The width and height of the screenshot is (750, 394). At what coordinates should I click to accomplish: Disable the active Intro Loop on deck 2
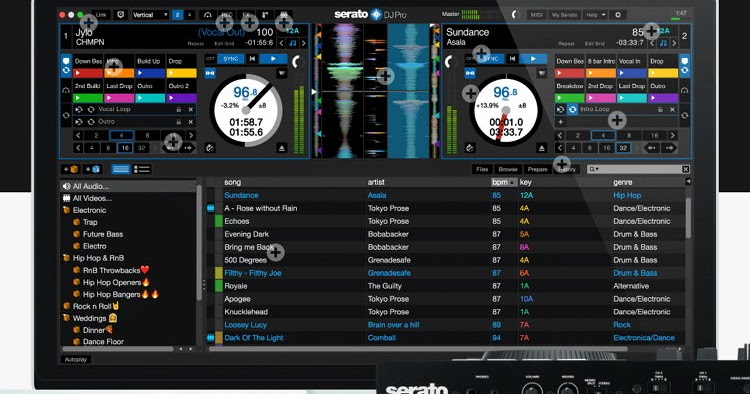tap(572, 109)
